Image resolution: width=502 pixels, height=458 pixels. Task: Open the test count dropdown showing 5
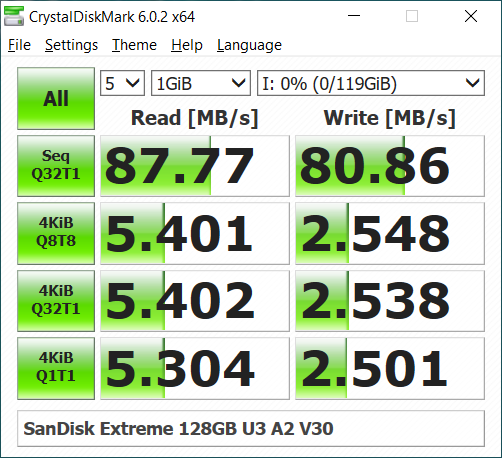(x=122, y=83)
